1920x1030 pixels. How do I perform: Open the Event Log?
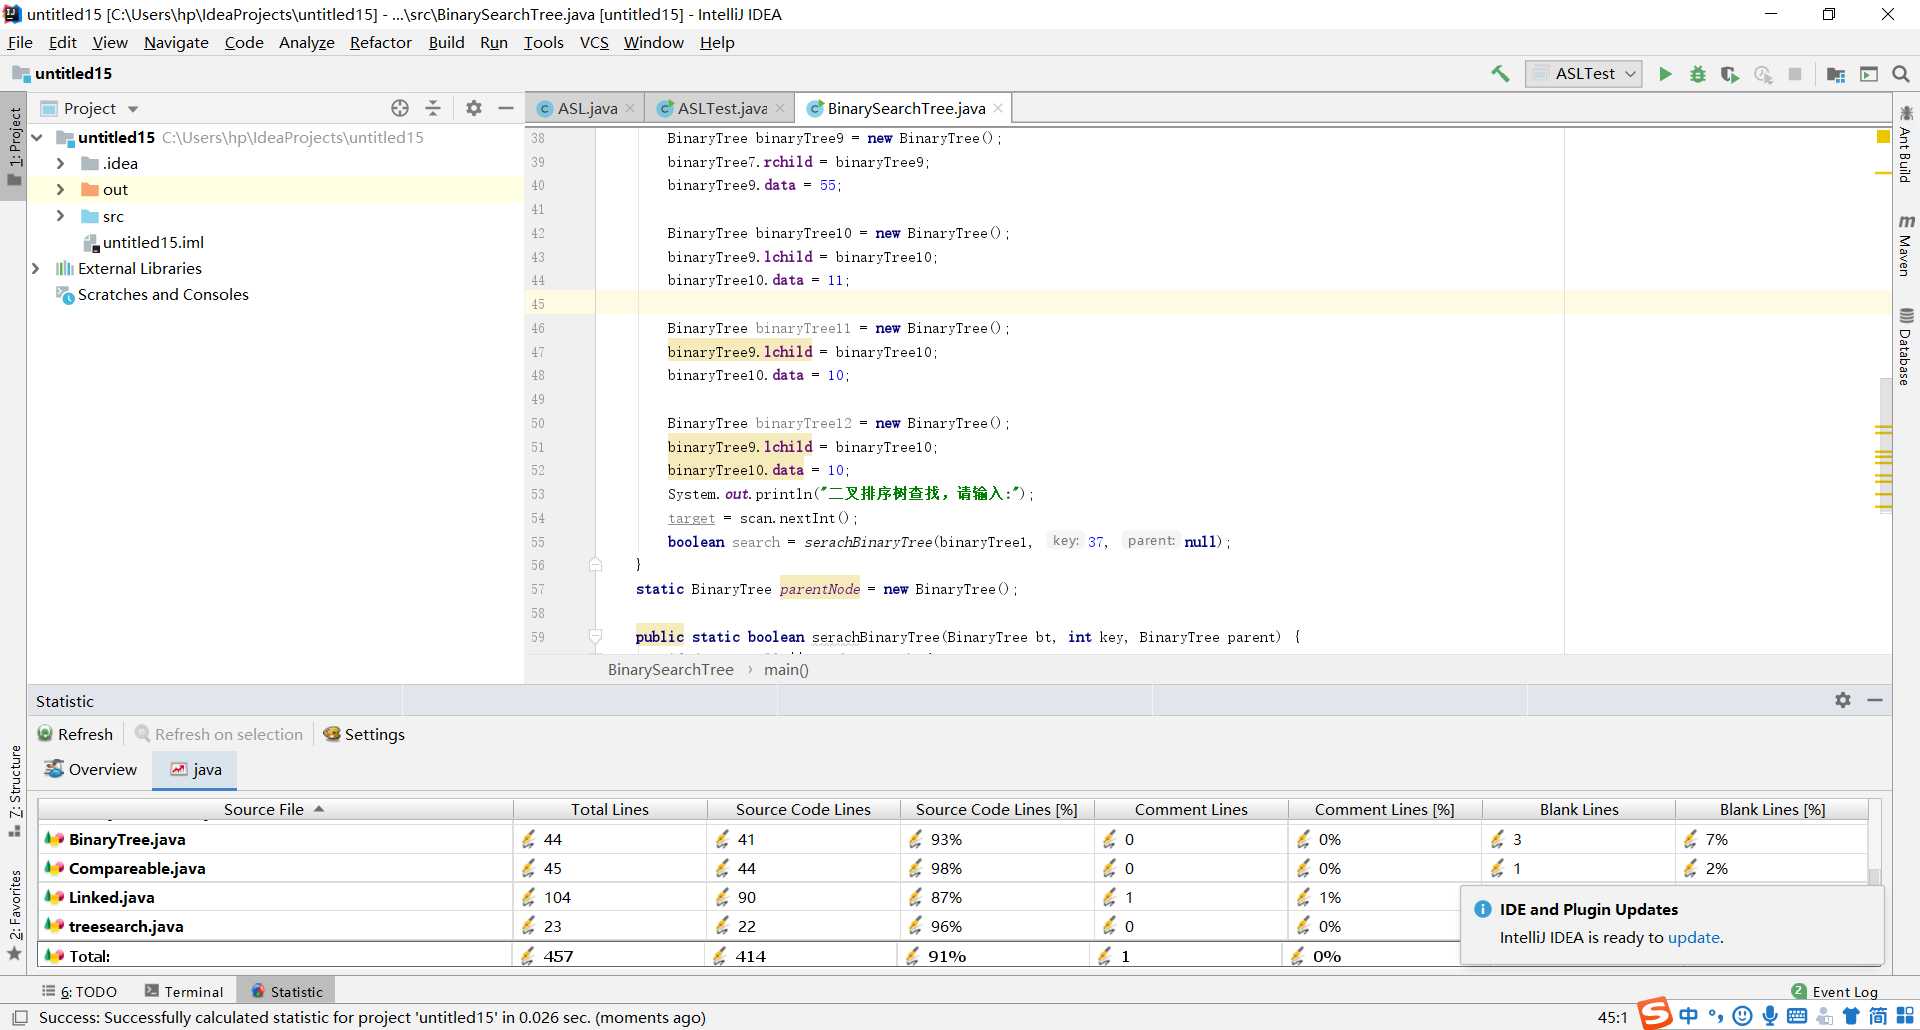click(1834, 991)
